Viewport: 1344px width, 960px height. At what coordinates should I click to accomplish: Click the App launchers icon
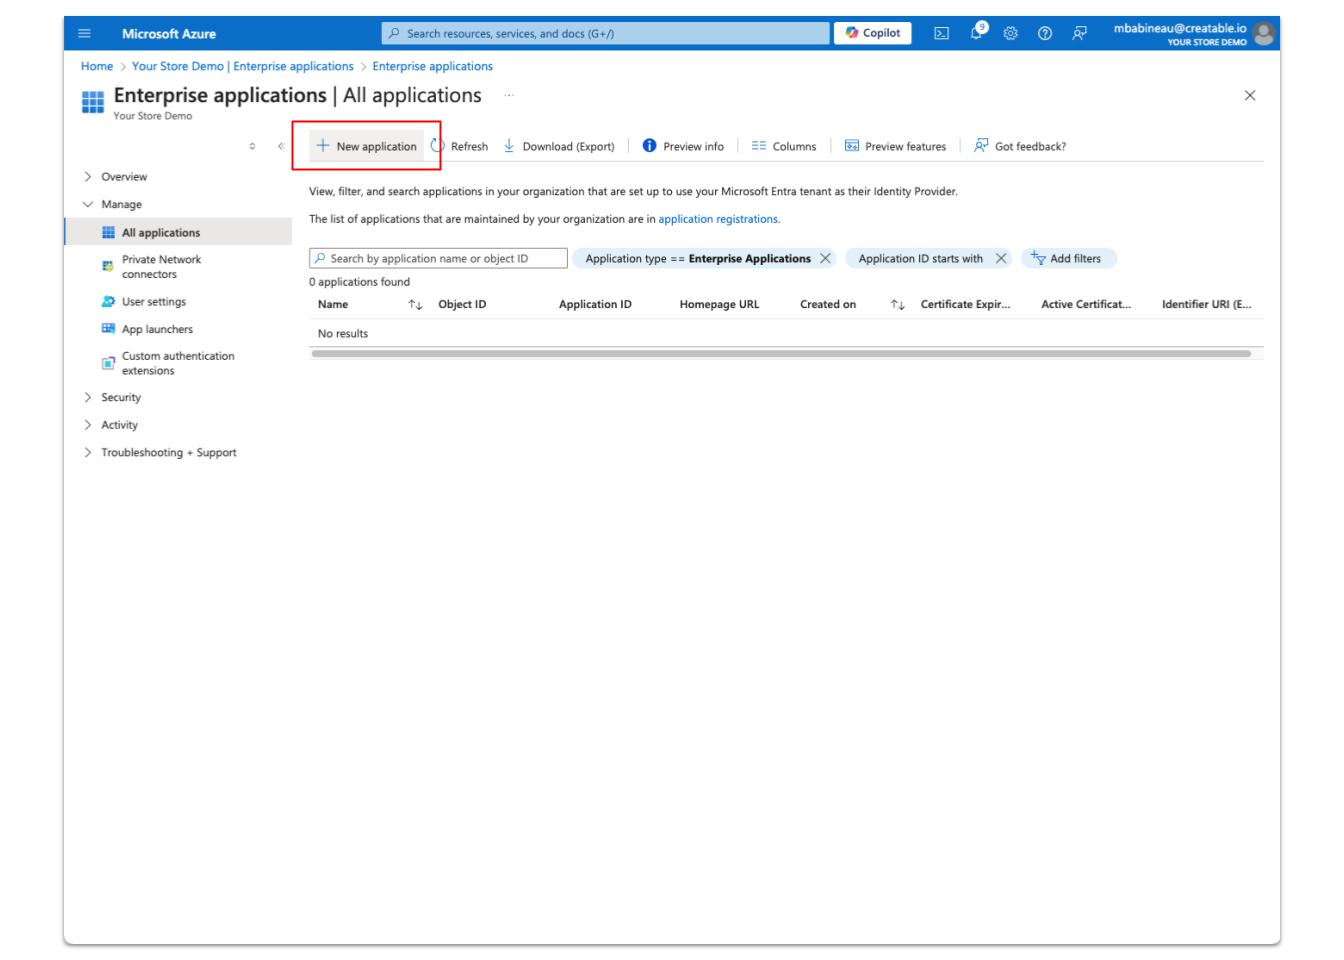(x=108, y=329)
